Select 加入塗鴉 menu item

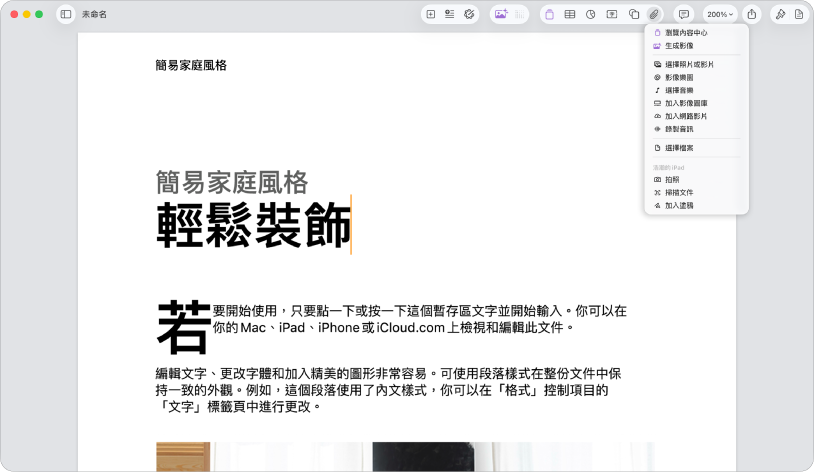pos(696,206)
